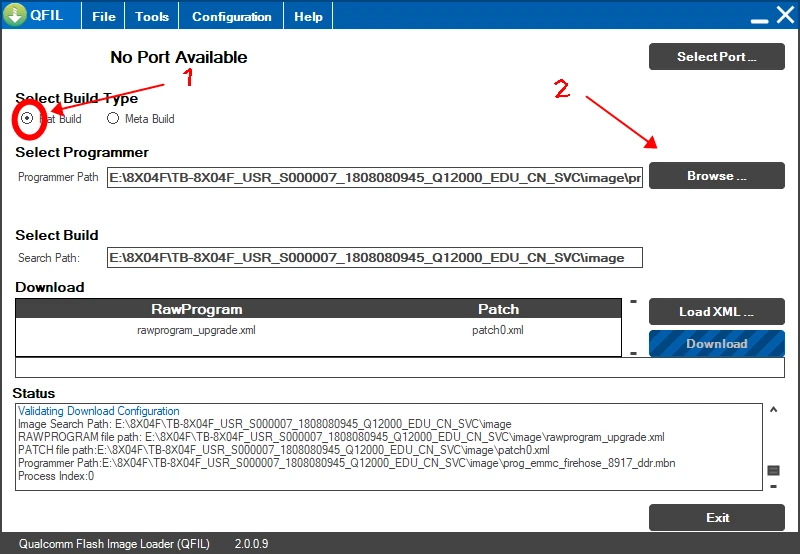Click the QFIL green download logo
Image resolution: width=800 pixels, height=554 pixels.
(x=16, y=16)
